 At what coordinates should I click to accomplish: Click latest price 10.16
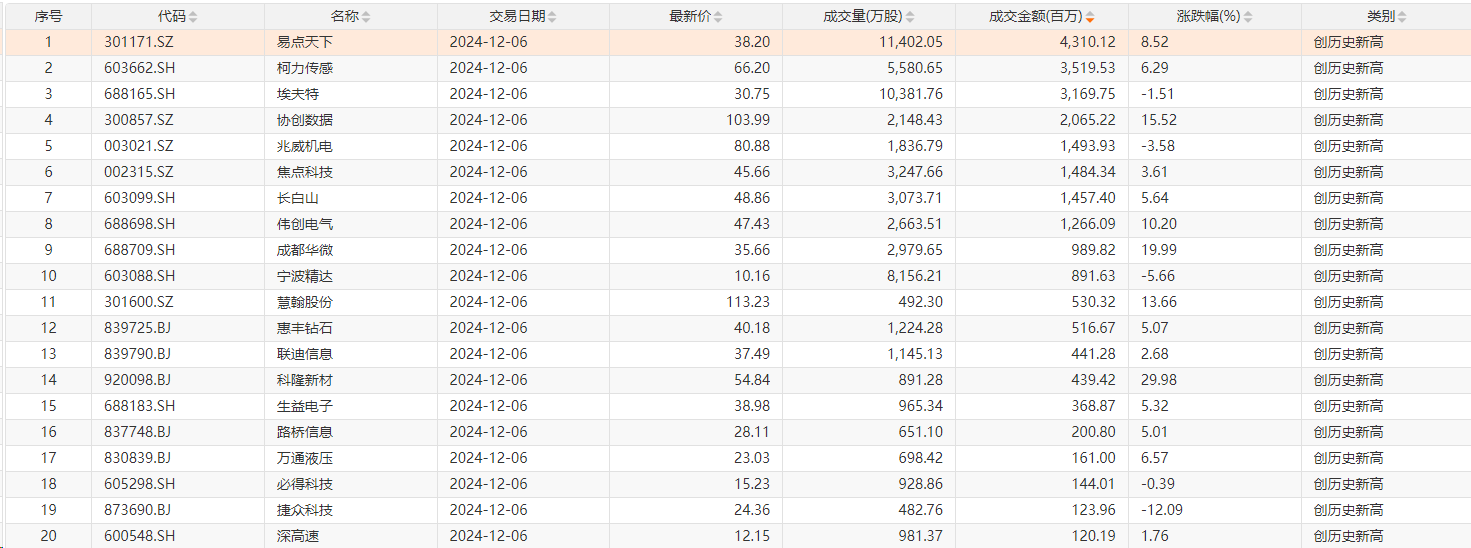[752, 276]
